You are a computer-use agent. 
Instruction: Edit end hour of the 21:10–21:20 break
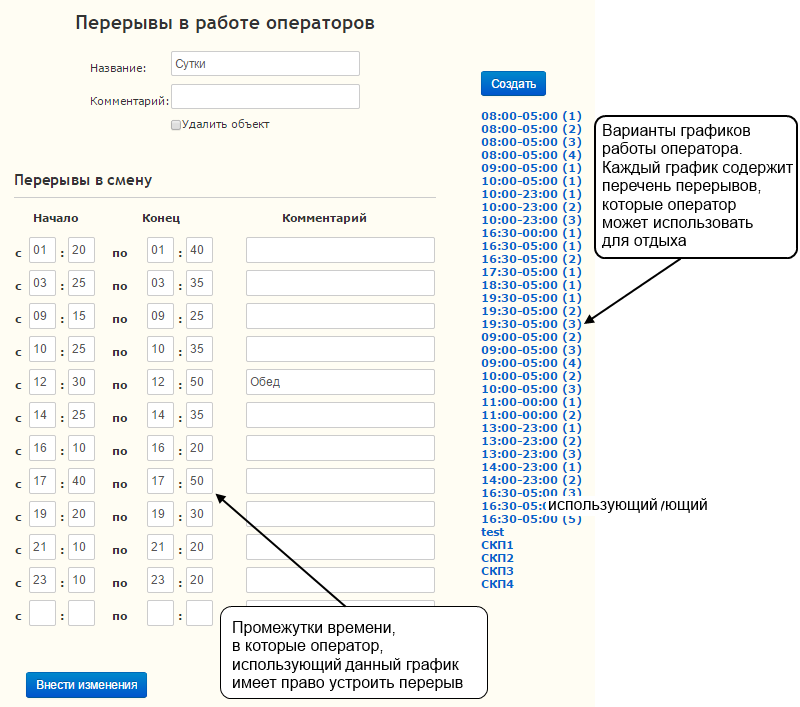[160, 547]
